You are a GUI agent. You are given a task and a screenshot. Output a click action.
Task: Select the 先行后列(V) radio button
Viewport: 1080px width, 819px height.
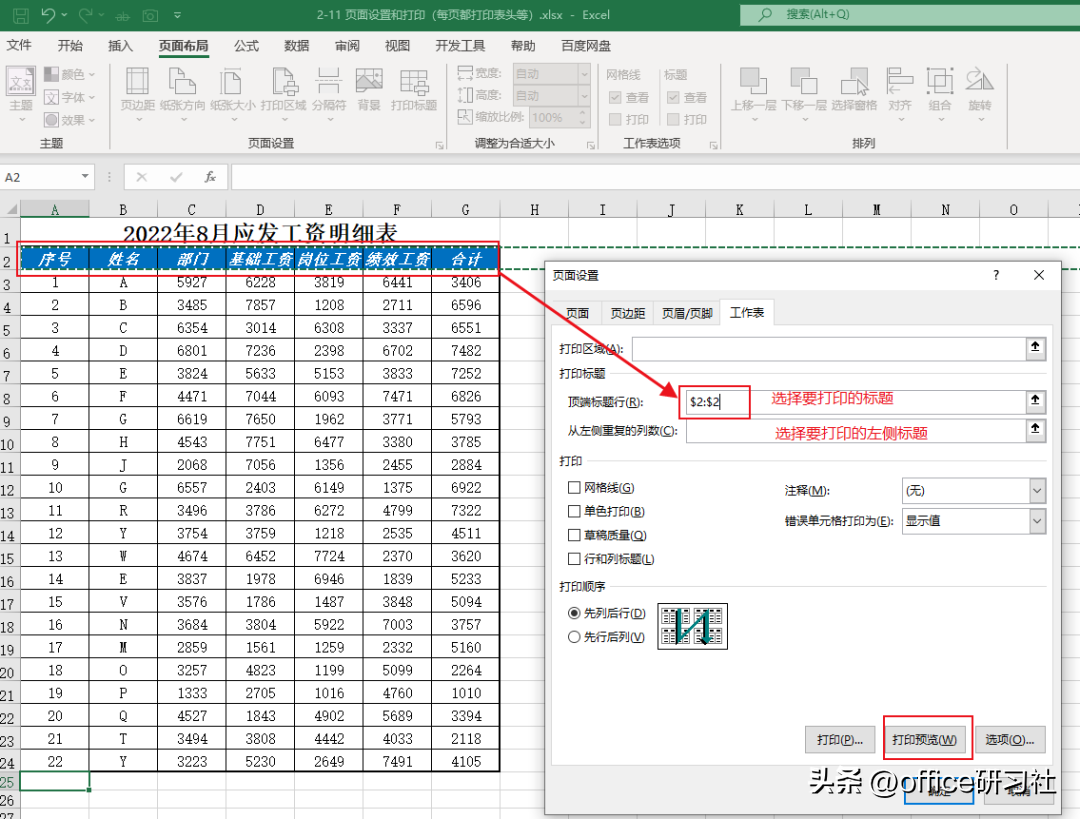[574, 637]
